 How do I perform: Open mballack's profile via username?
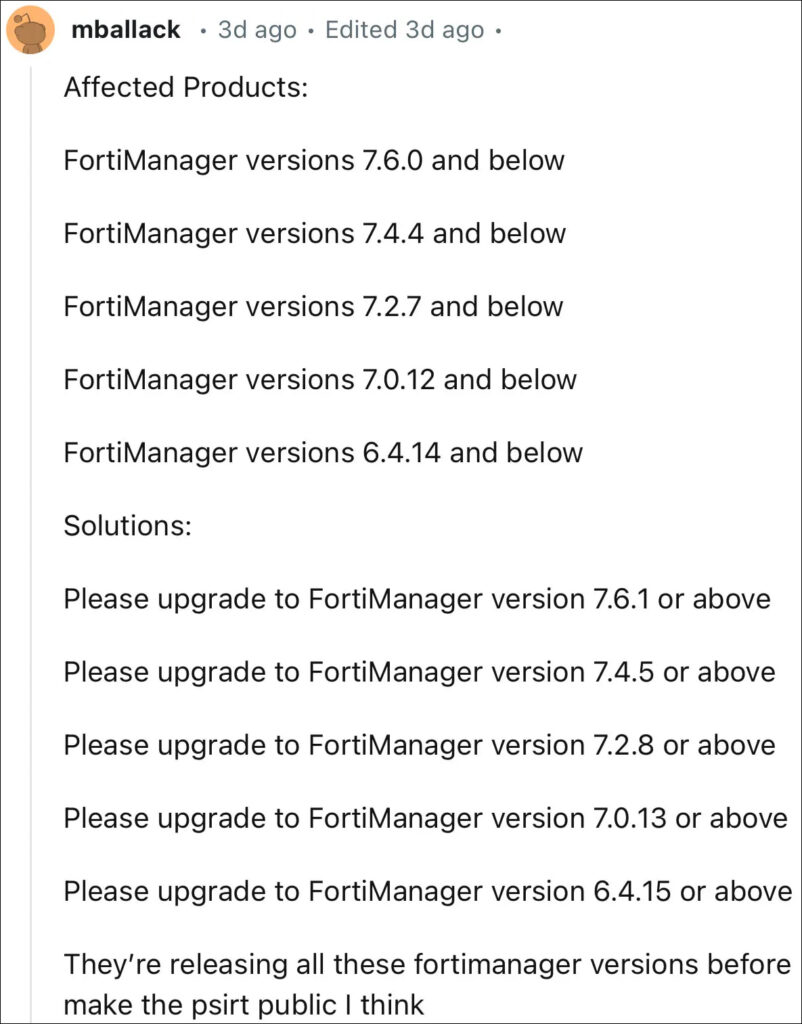tap(125, 30)
